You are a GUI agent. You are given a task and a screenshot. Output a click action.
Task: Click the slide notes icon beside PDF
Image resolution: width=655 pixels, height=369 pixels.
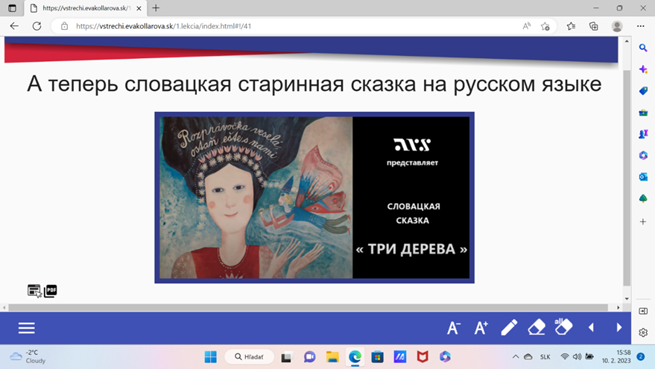[x=34, y=291]
